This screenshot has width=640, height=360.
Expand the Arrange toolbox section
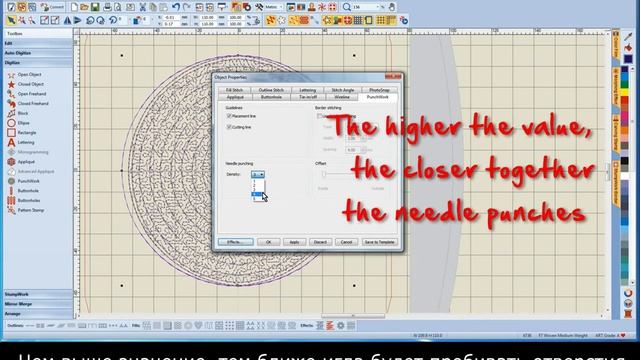(38, 314)
